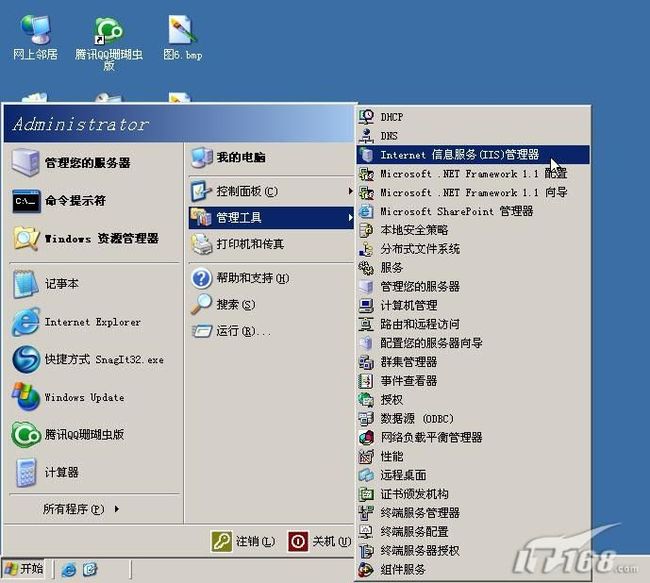Open the 服务 gears icon
The image size is (650, 583).
click(x=366, y=267)
